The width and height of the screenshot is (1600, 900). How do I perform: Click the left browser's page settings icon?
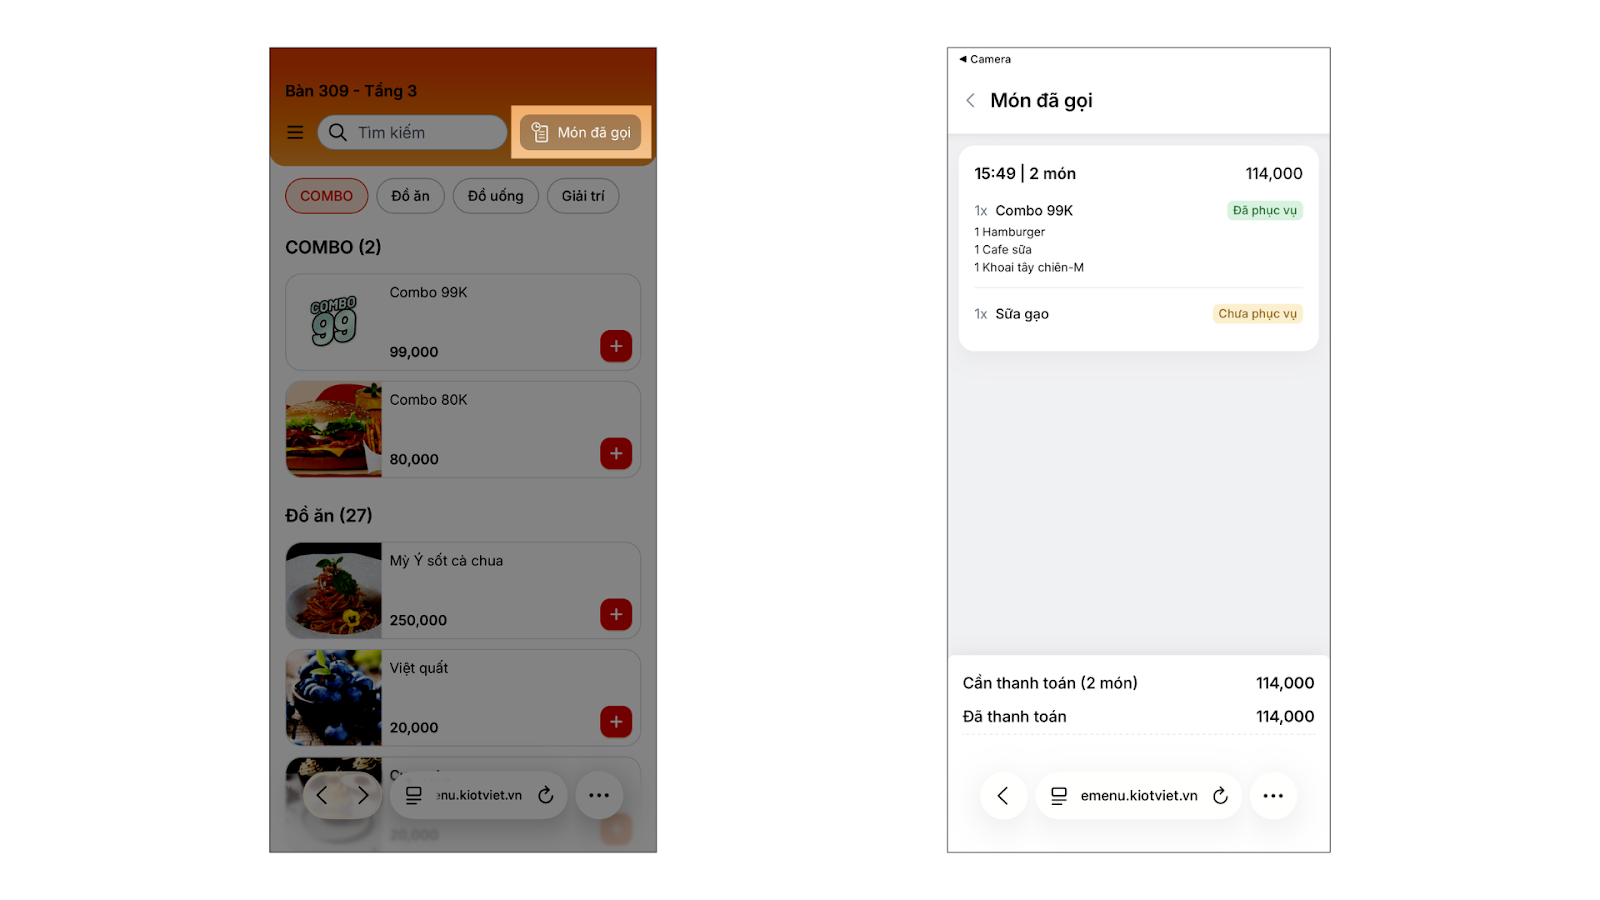pyautogui.click(x=414, y=795)
